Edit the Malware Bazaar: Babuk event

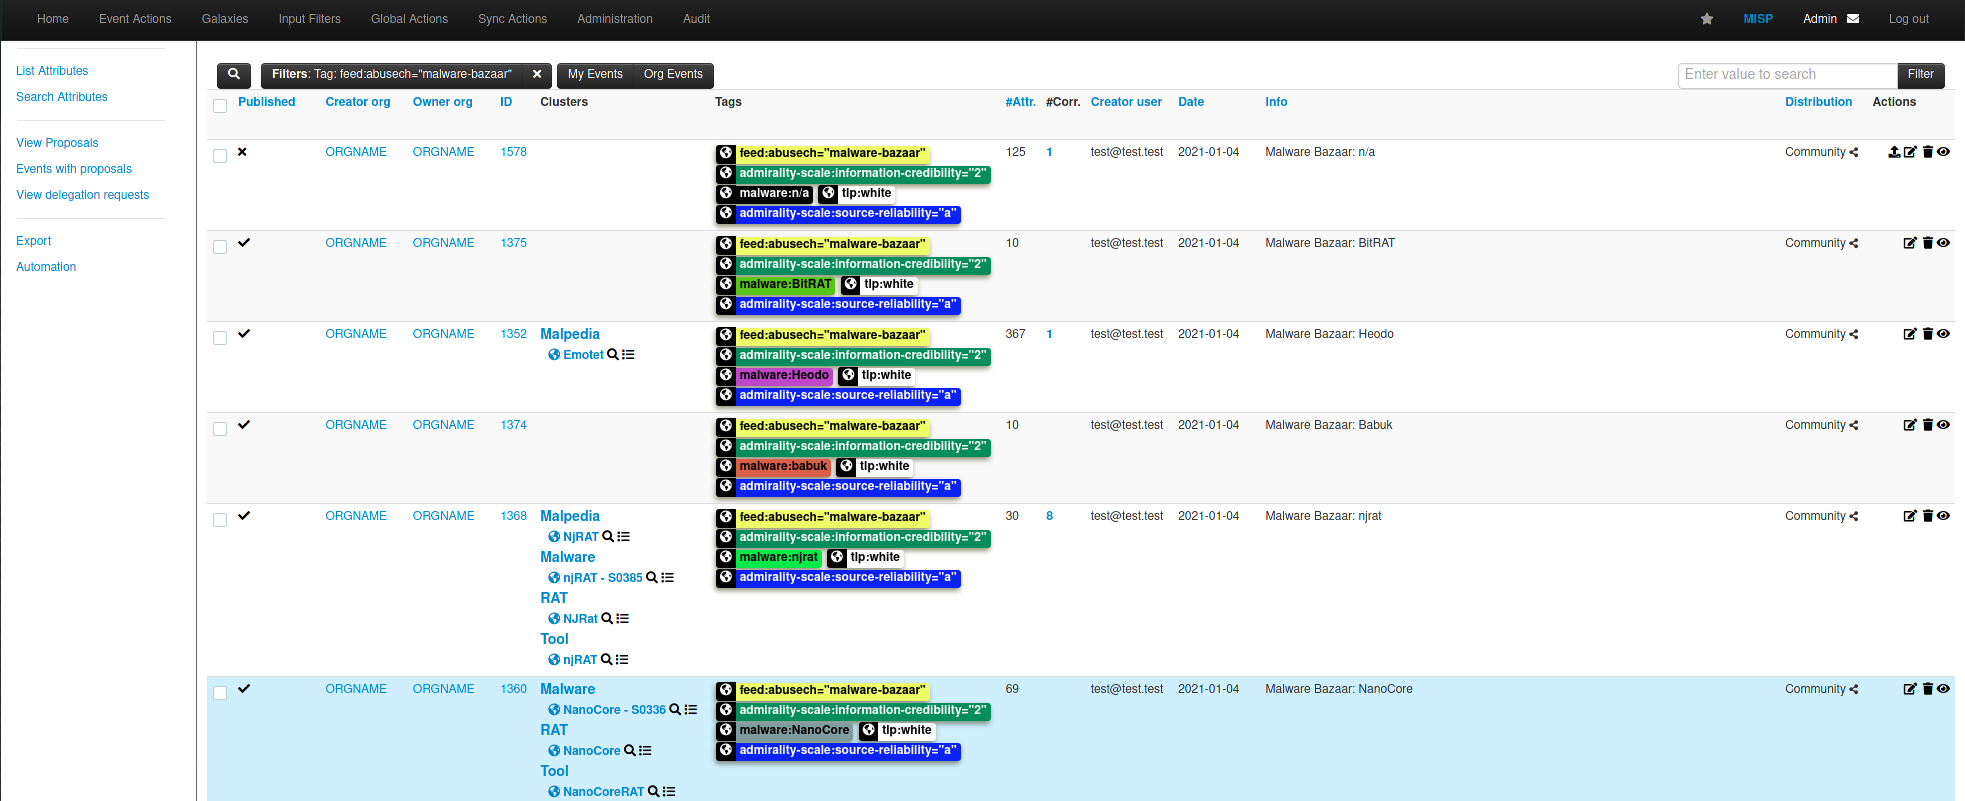[1910, 425]
